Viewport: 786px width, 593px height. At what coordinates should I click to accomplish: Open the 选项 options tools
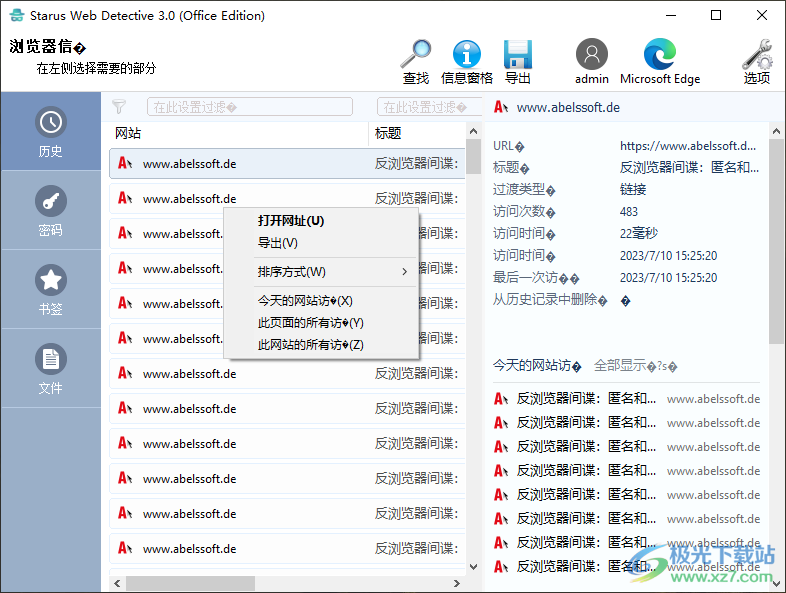756,62
